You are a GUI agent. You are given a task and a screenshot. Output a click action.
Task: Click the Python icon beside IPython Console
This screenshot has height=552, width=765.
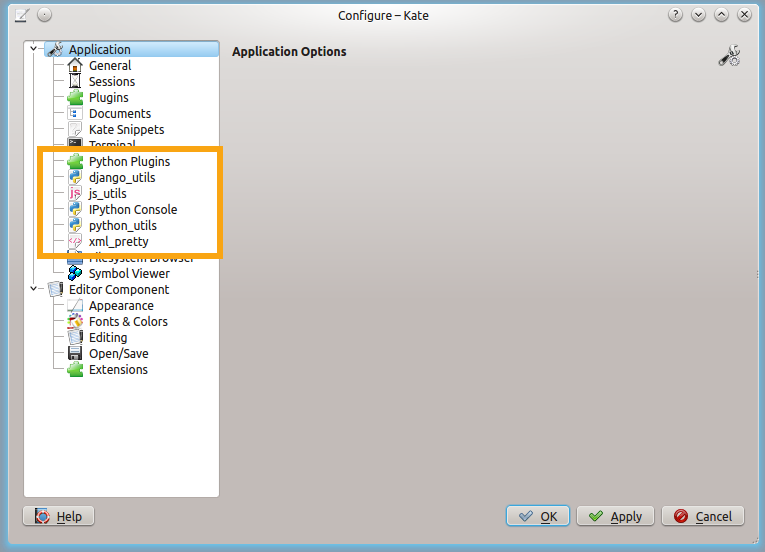pos(75,209)
